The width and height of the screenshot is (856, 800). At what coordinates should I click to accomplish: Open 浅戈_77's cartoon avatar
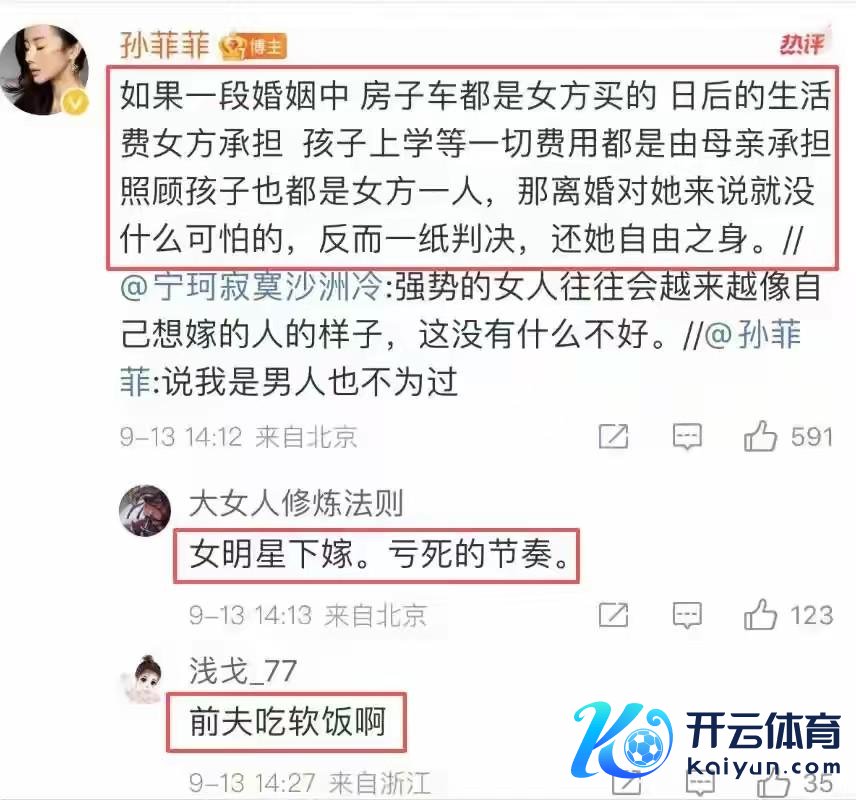coord(143,679)
